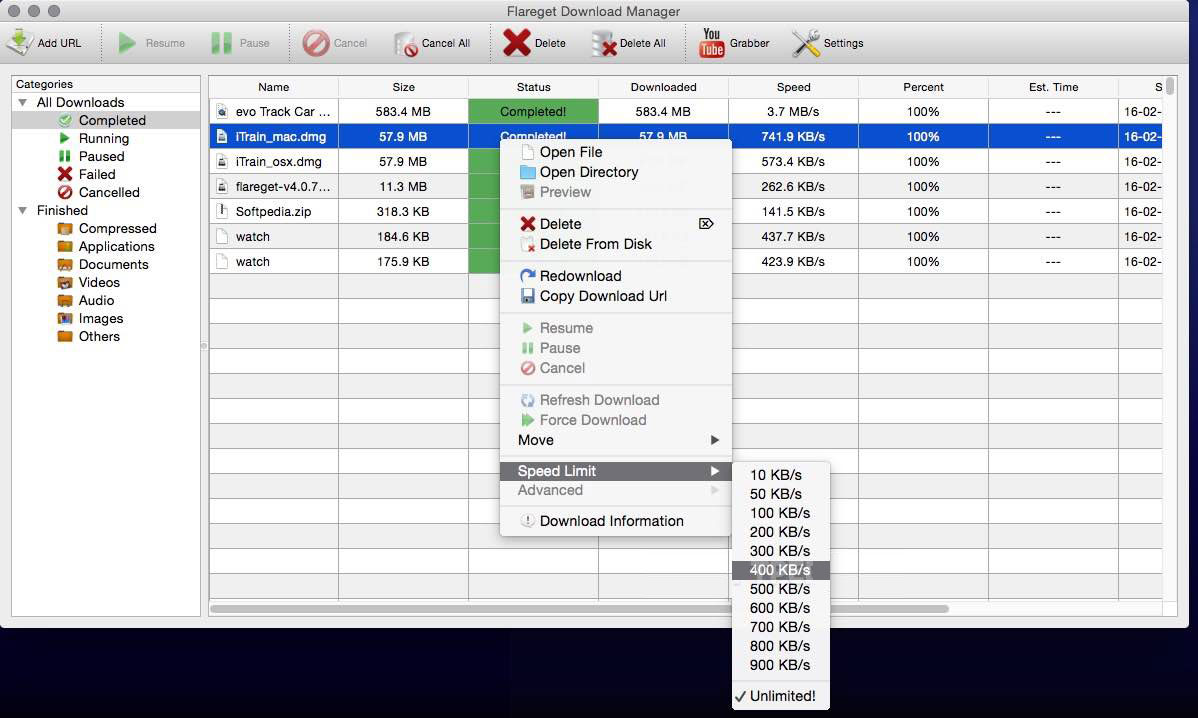This screenshot has height=718, width=1198.
Task: Set speed limit to 800 KB/s
Action: pos(781,646)
